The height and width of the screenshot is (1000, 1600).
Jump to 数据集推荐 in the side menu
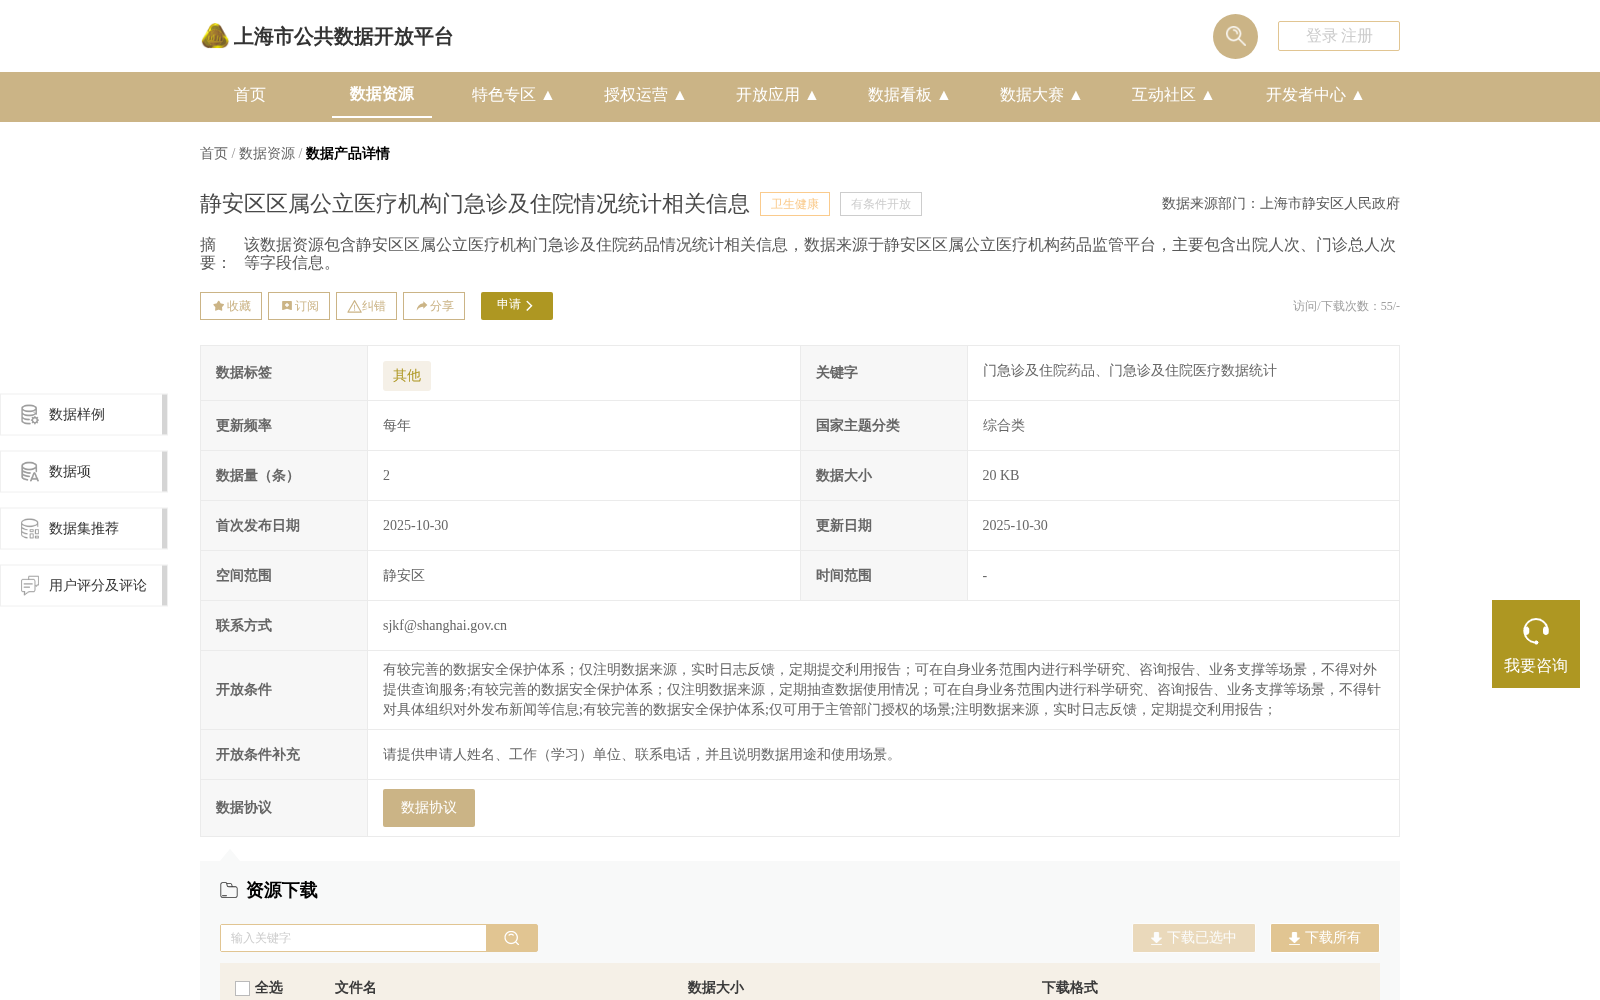point(83,529)
